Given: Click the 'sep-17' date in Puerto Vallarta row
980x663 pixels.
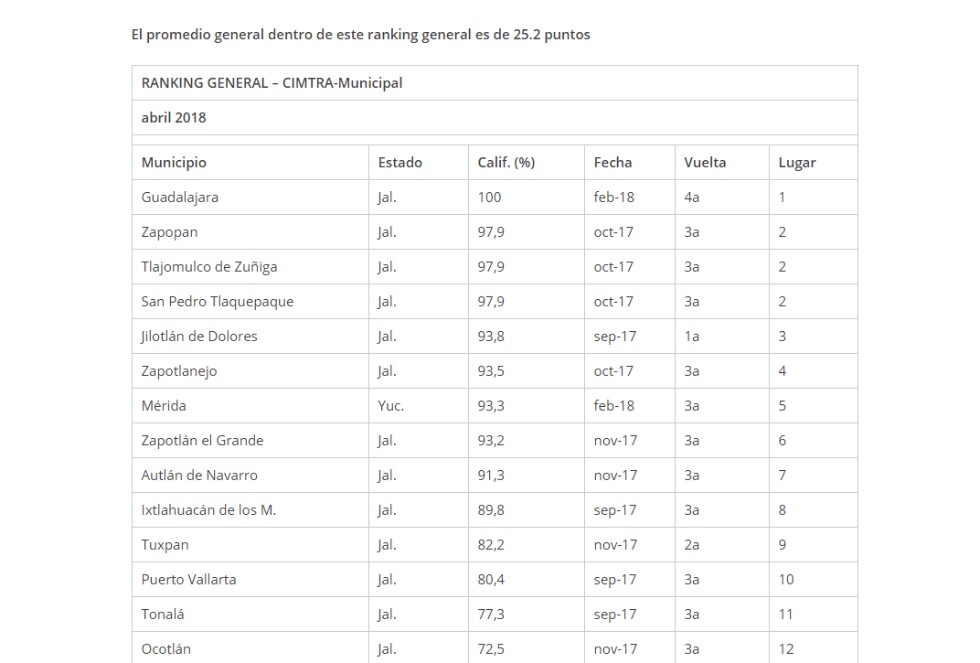Looking at the screenshot, I should pos(615,579).
